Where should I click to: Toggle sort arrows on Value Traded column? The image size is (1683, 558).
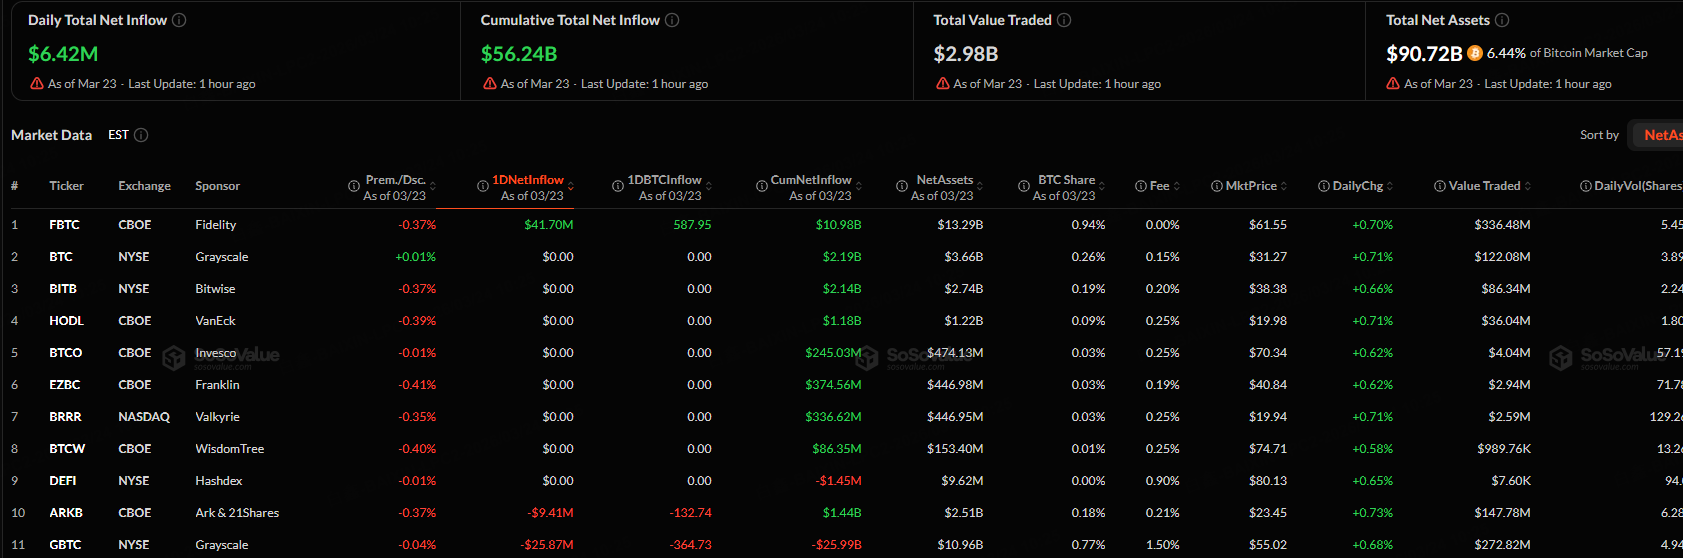pyautogui.click(x=1528, y=186)
